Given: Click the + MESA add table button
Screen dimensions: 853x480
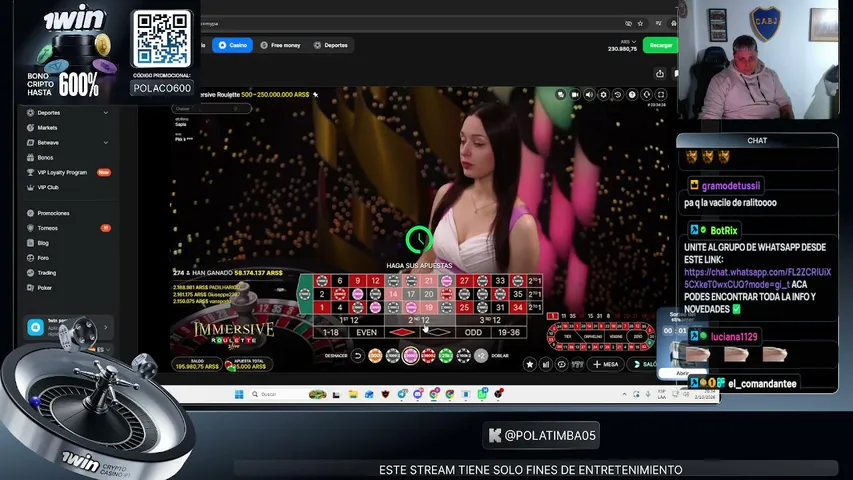Looking at the screenshot, I should click(606, 365).
